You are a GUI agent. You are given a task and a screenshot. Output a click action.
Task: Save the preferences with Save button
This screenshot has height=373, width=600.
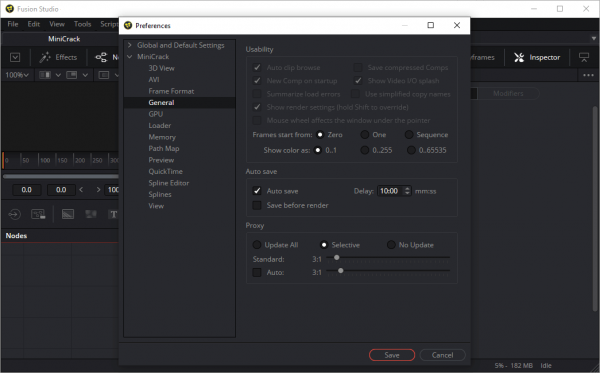coord(392,355)
